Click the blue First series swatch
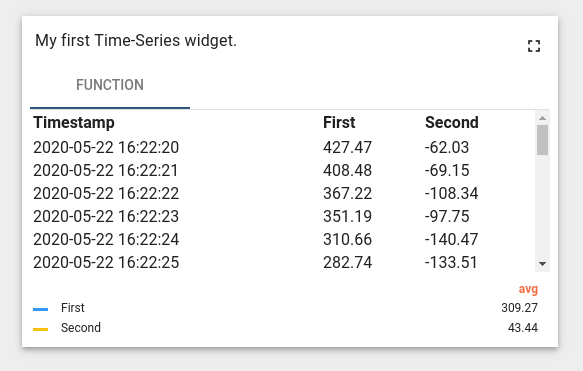583x371 pixels. pos(41,309)
